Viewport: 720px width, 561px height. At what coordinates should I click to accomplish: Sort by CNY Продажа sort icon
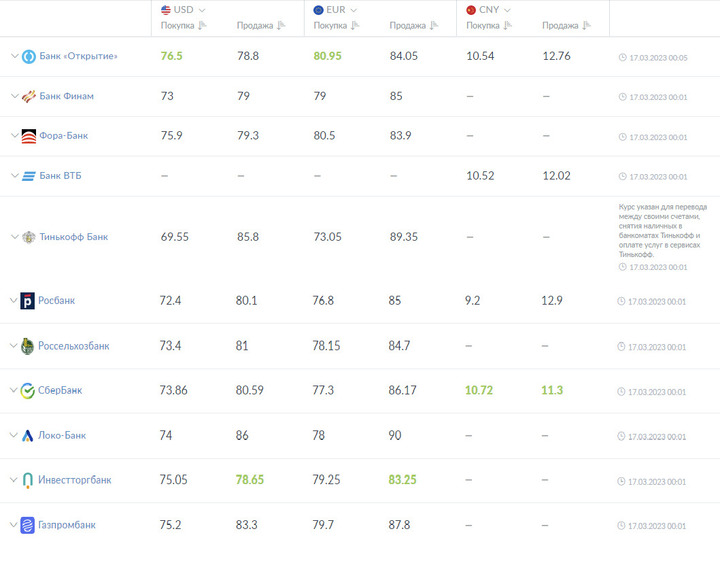[586, 25]
